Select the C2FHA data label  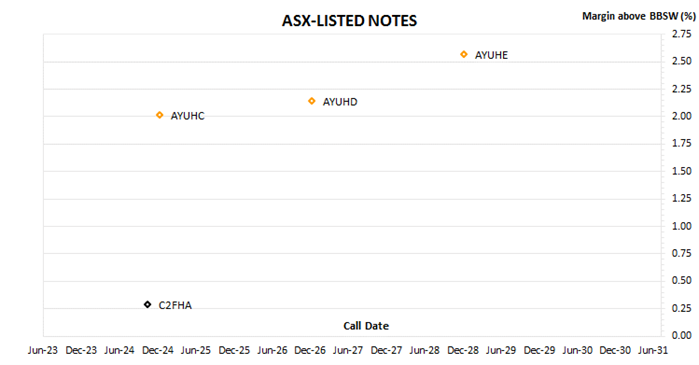point(175,305)
